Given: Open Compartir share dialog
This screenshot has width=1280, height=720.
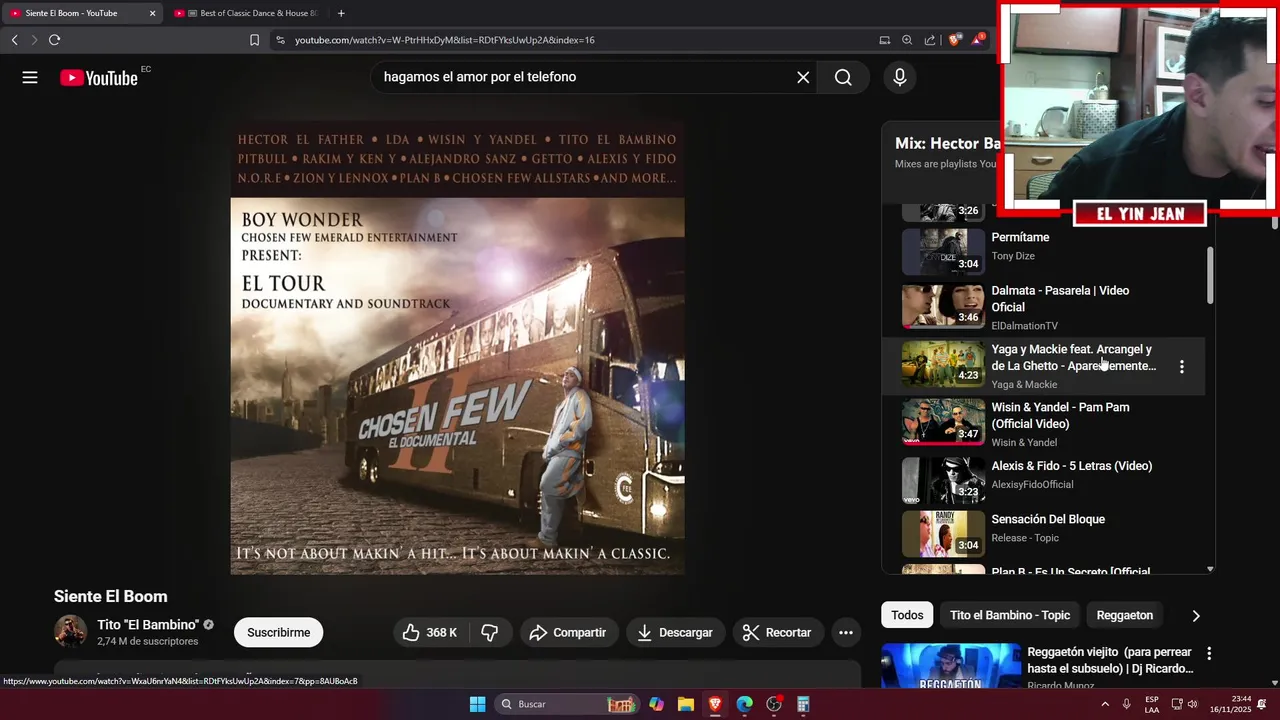Looking at the screenshot, I should [568, 632].
